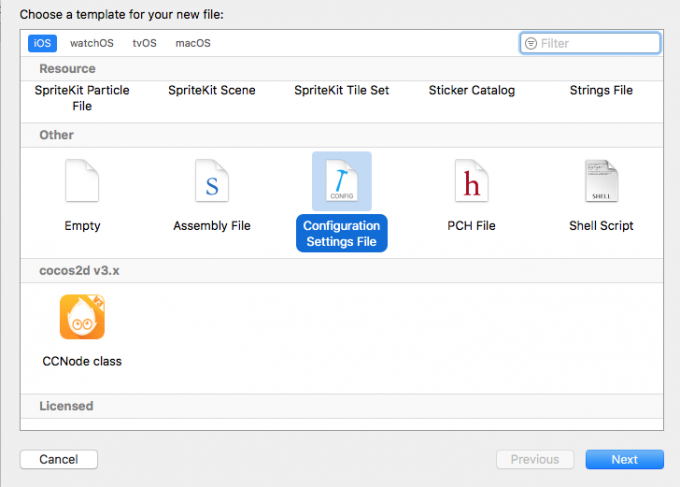The height and width of the screenshot is (487, 680).
Task: Select the SpriteKit Tile Set template
Action: pyautogui.click(x=342, y=90)
